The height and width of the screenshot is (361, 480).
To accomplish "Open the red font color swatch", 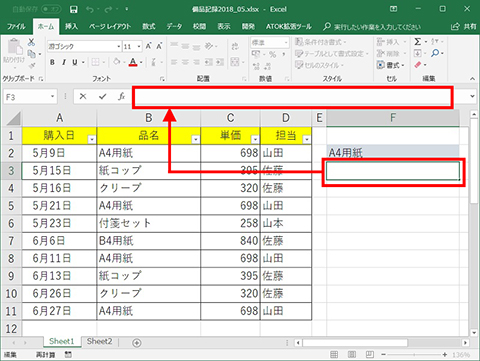I will pos(133,62).
